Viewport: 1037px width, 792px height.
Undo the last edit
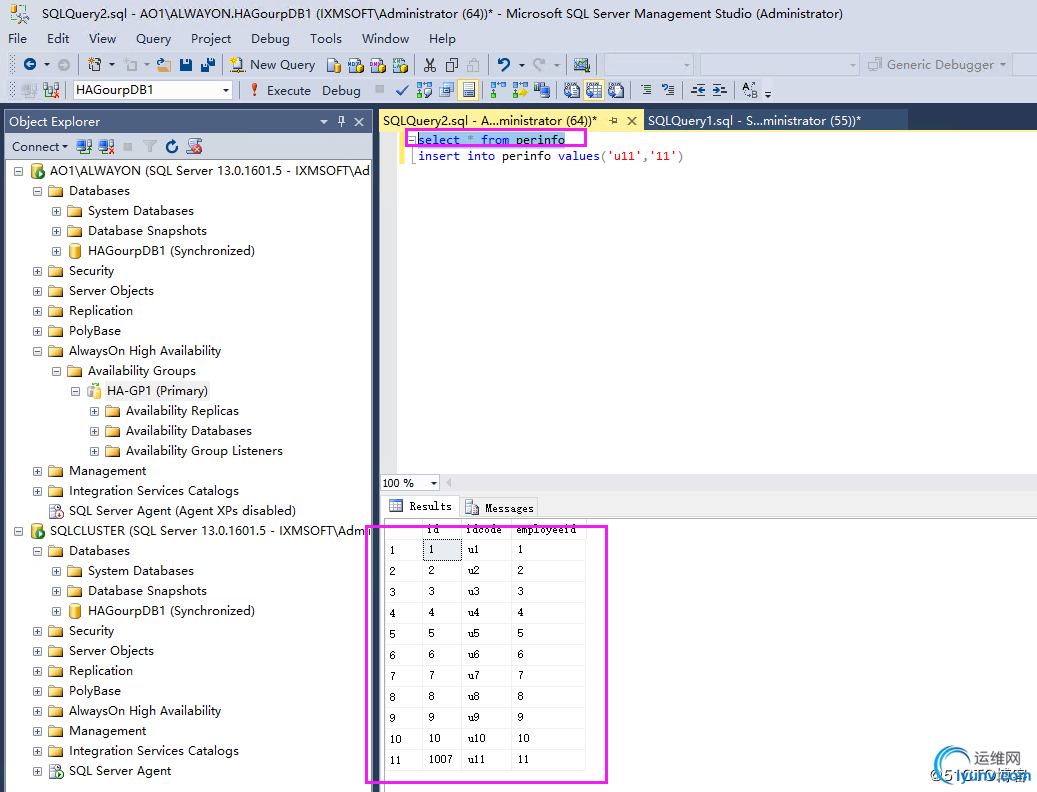pos(504,64)
